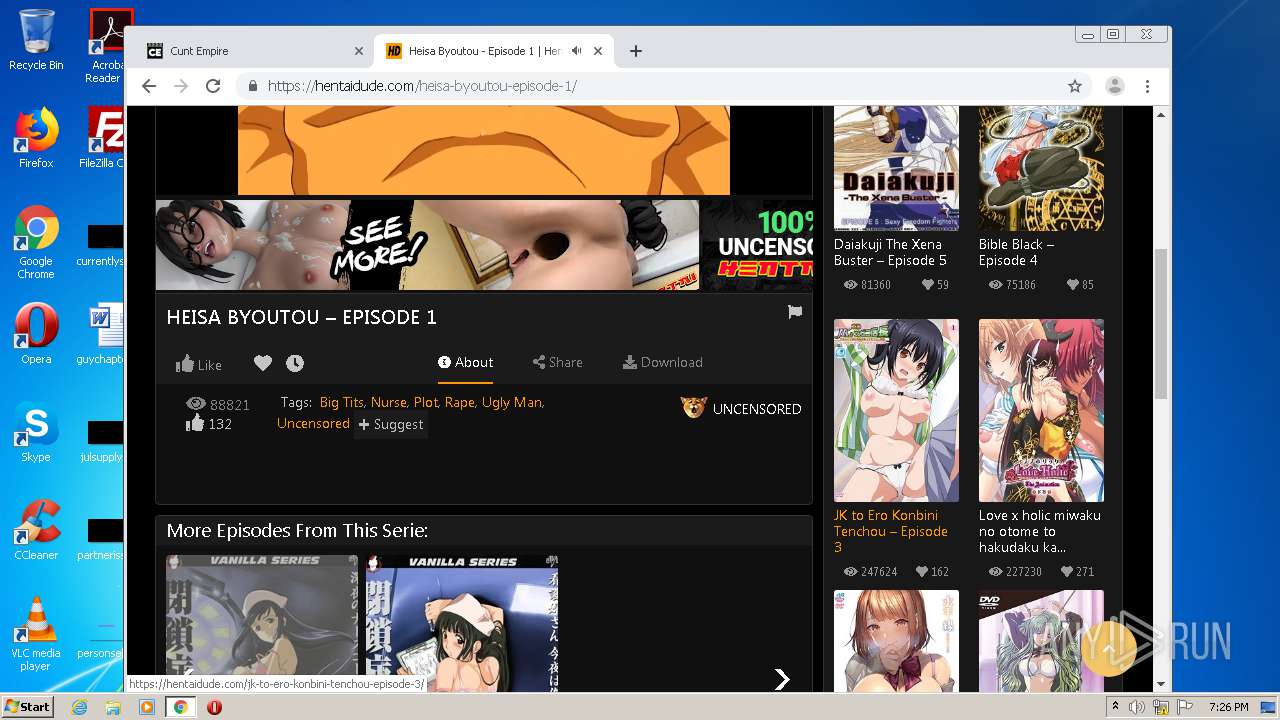This screenshot has width=1280, height=720.
Task: Reload the current page
Action: (x=213, y=86)
